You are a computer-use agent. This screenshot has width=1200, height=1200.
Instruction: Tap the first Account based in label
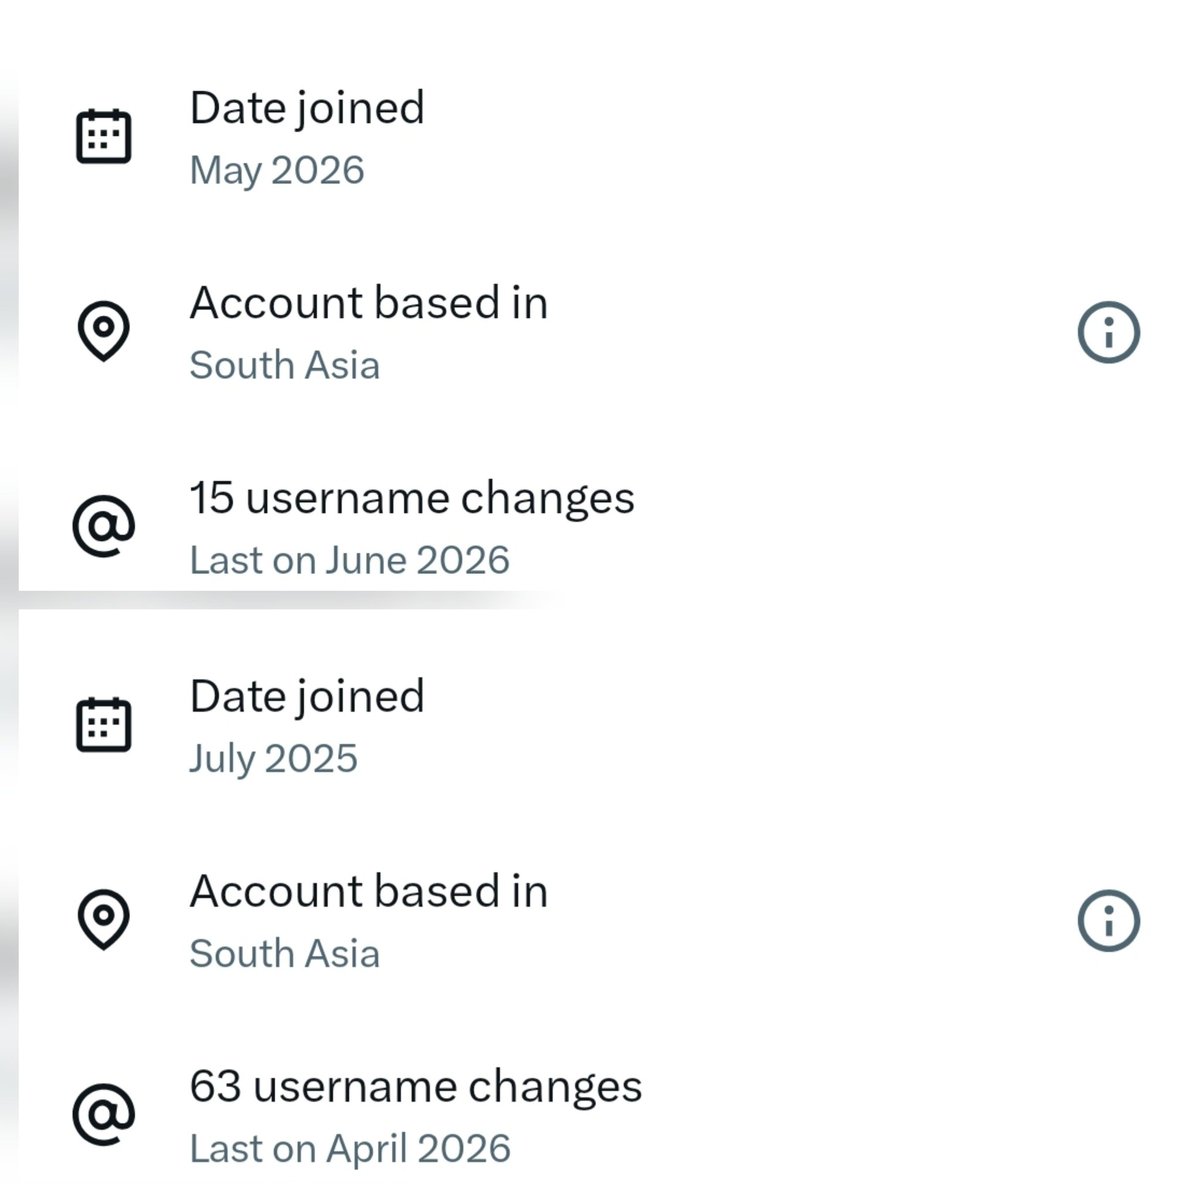(369, 303)
